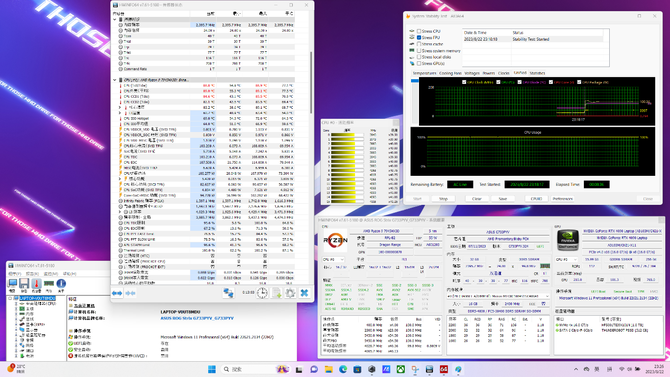Open the memory module selector dropdown
Viewport: 670px width, 377px height.
click(498, 296)
